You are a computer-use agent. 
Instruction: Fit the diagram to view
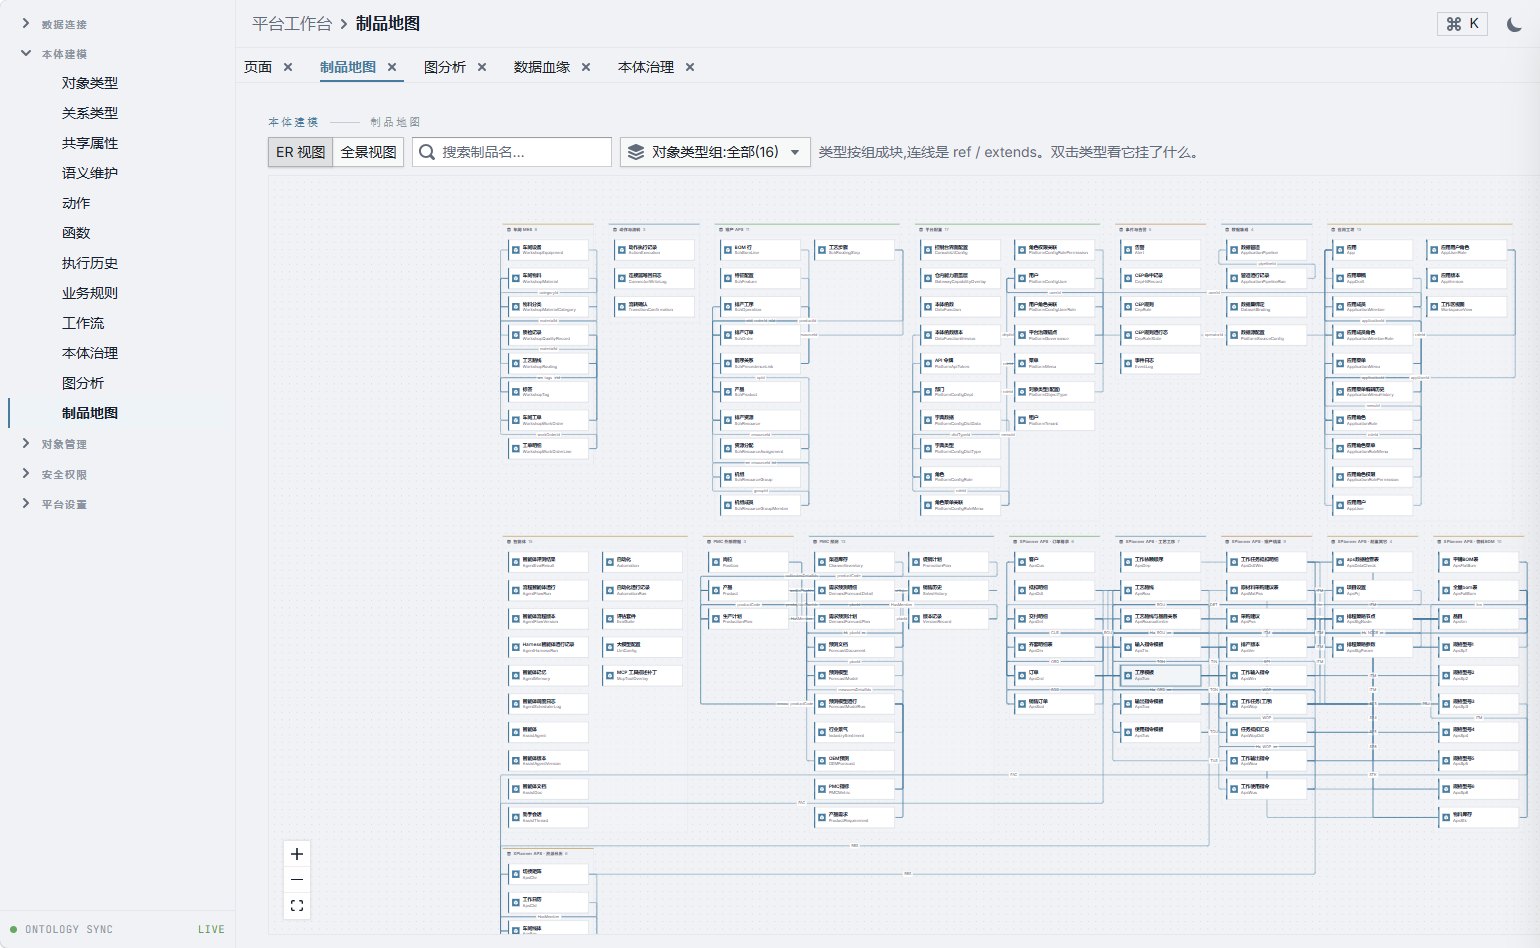(296, 906)
